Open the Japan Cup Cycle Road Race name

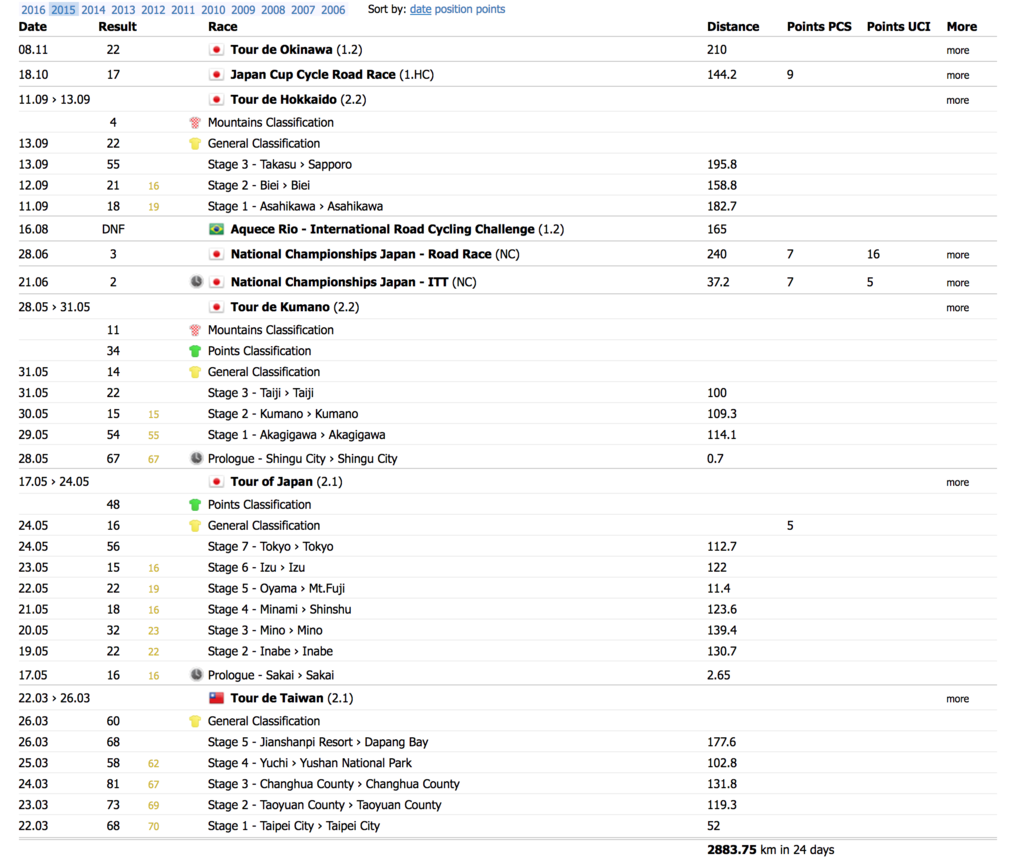click(x=313, y=74)
